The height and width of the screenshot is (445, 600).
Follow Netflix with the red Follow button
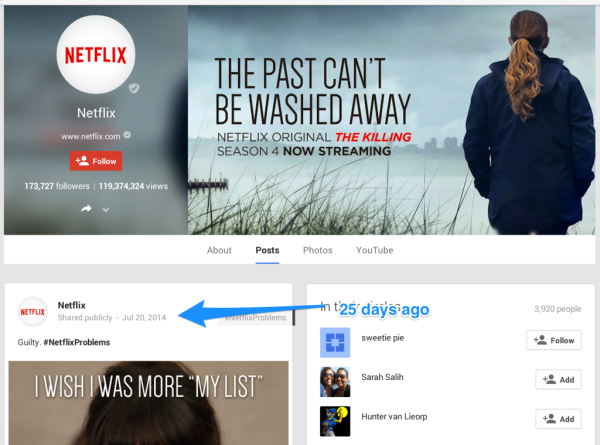[x=96, y=161]
